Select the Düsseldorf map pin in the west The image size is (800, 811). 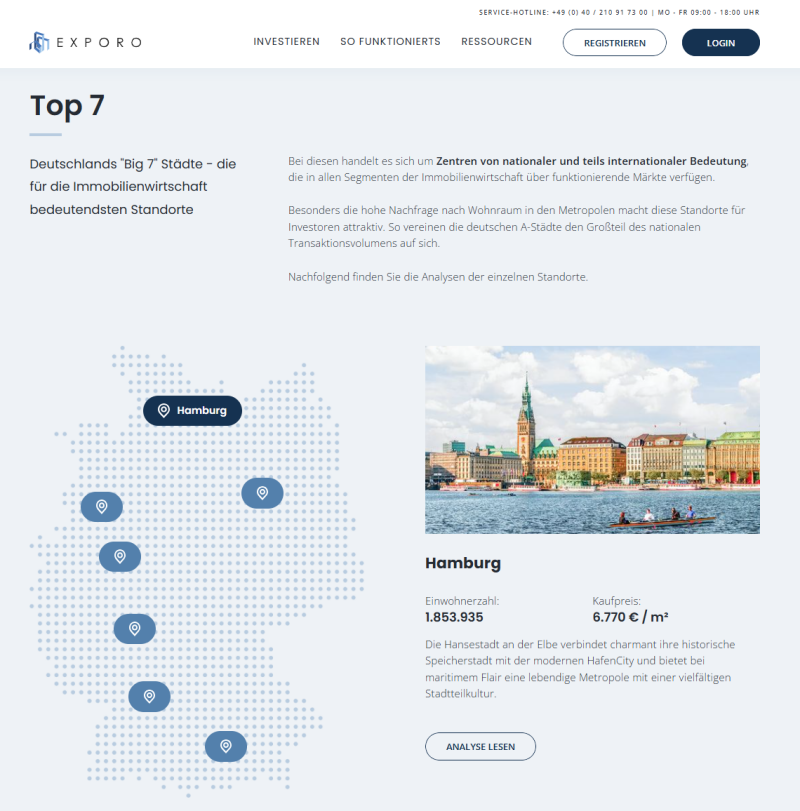pos(102,506)
